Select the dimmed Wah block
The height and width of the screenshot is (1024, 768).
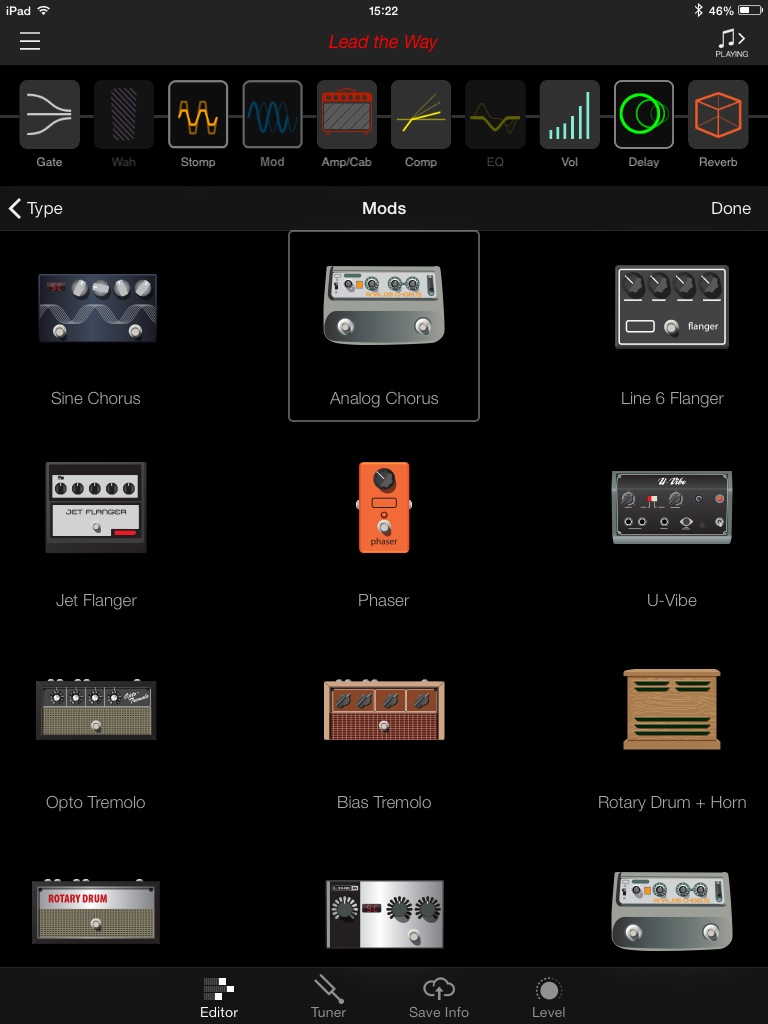[x=123, y=115]
